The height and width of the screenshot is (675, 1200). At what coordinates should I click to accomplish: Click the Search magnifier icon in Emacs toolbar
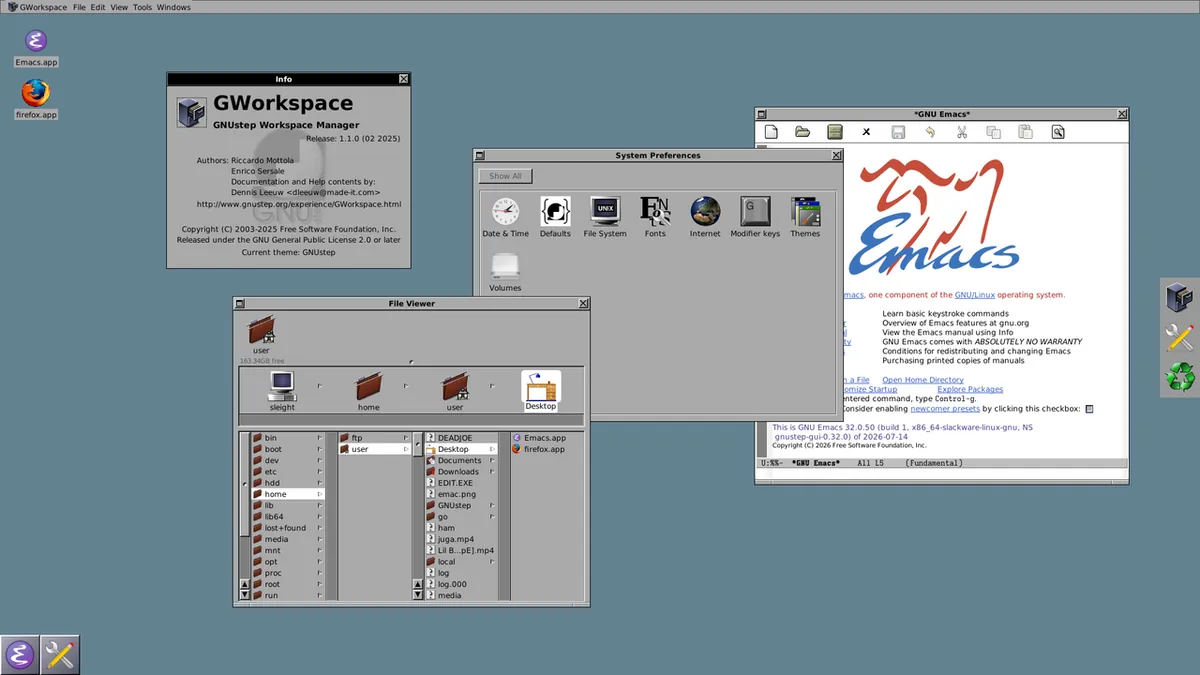(x=1058, y=132)
